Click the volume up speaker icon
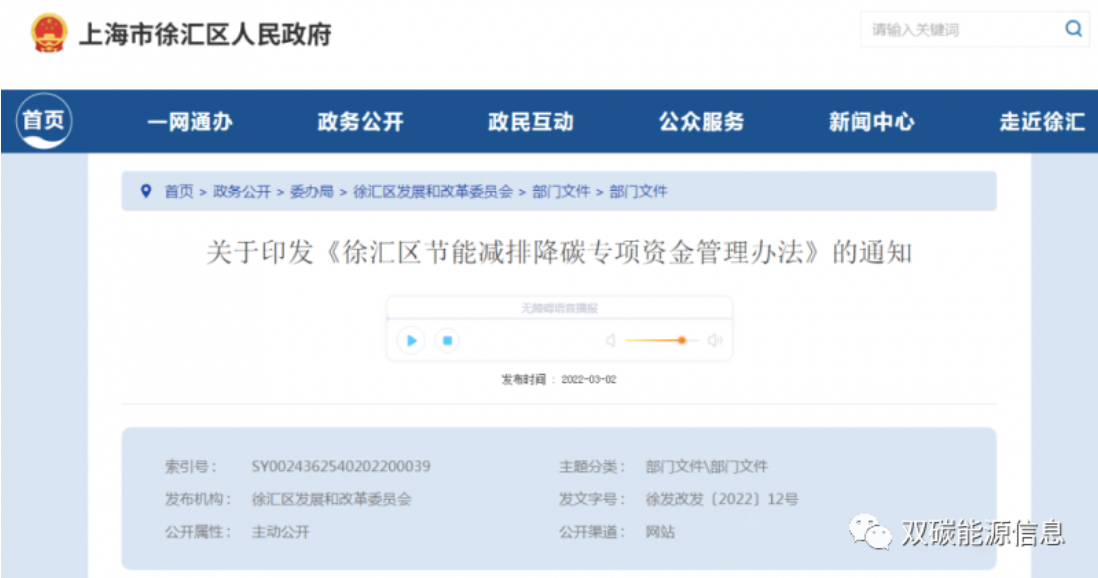The height and width of the screenshot is (578, 1098). [714, 341]
